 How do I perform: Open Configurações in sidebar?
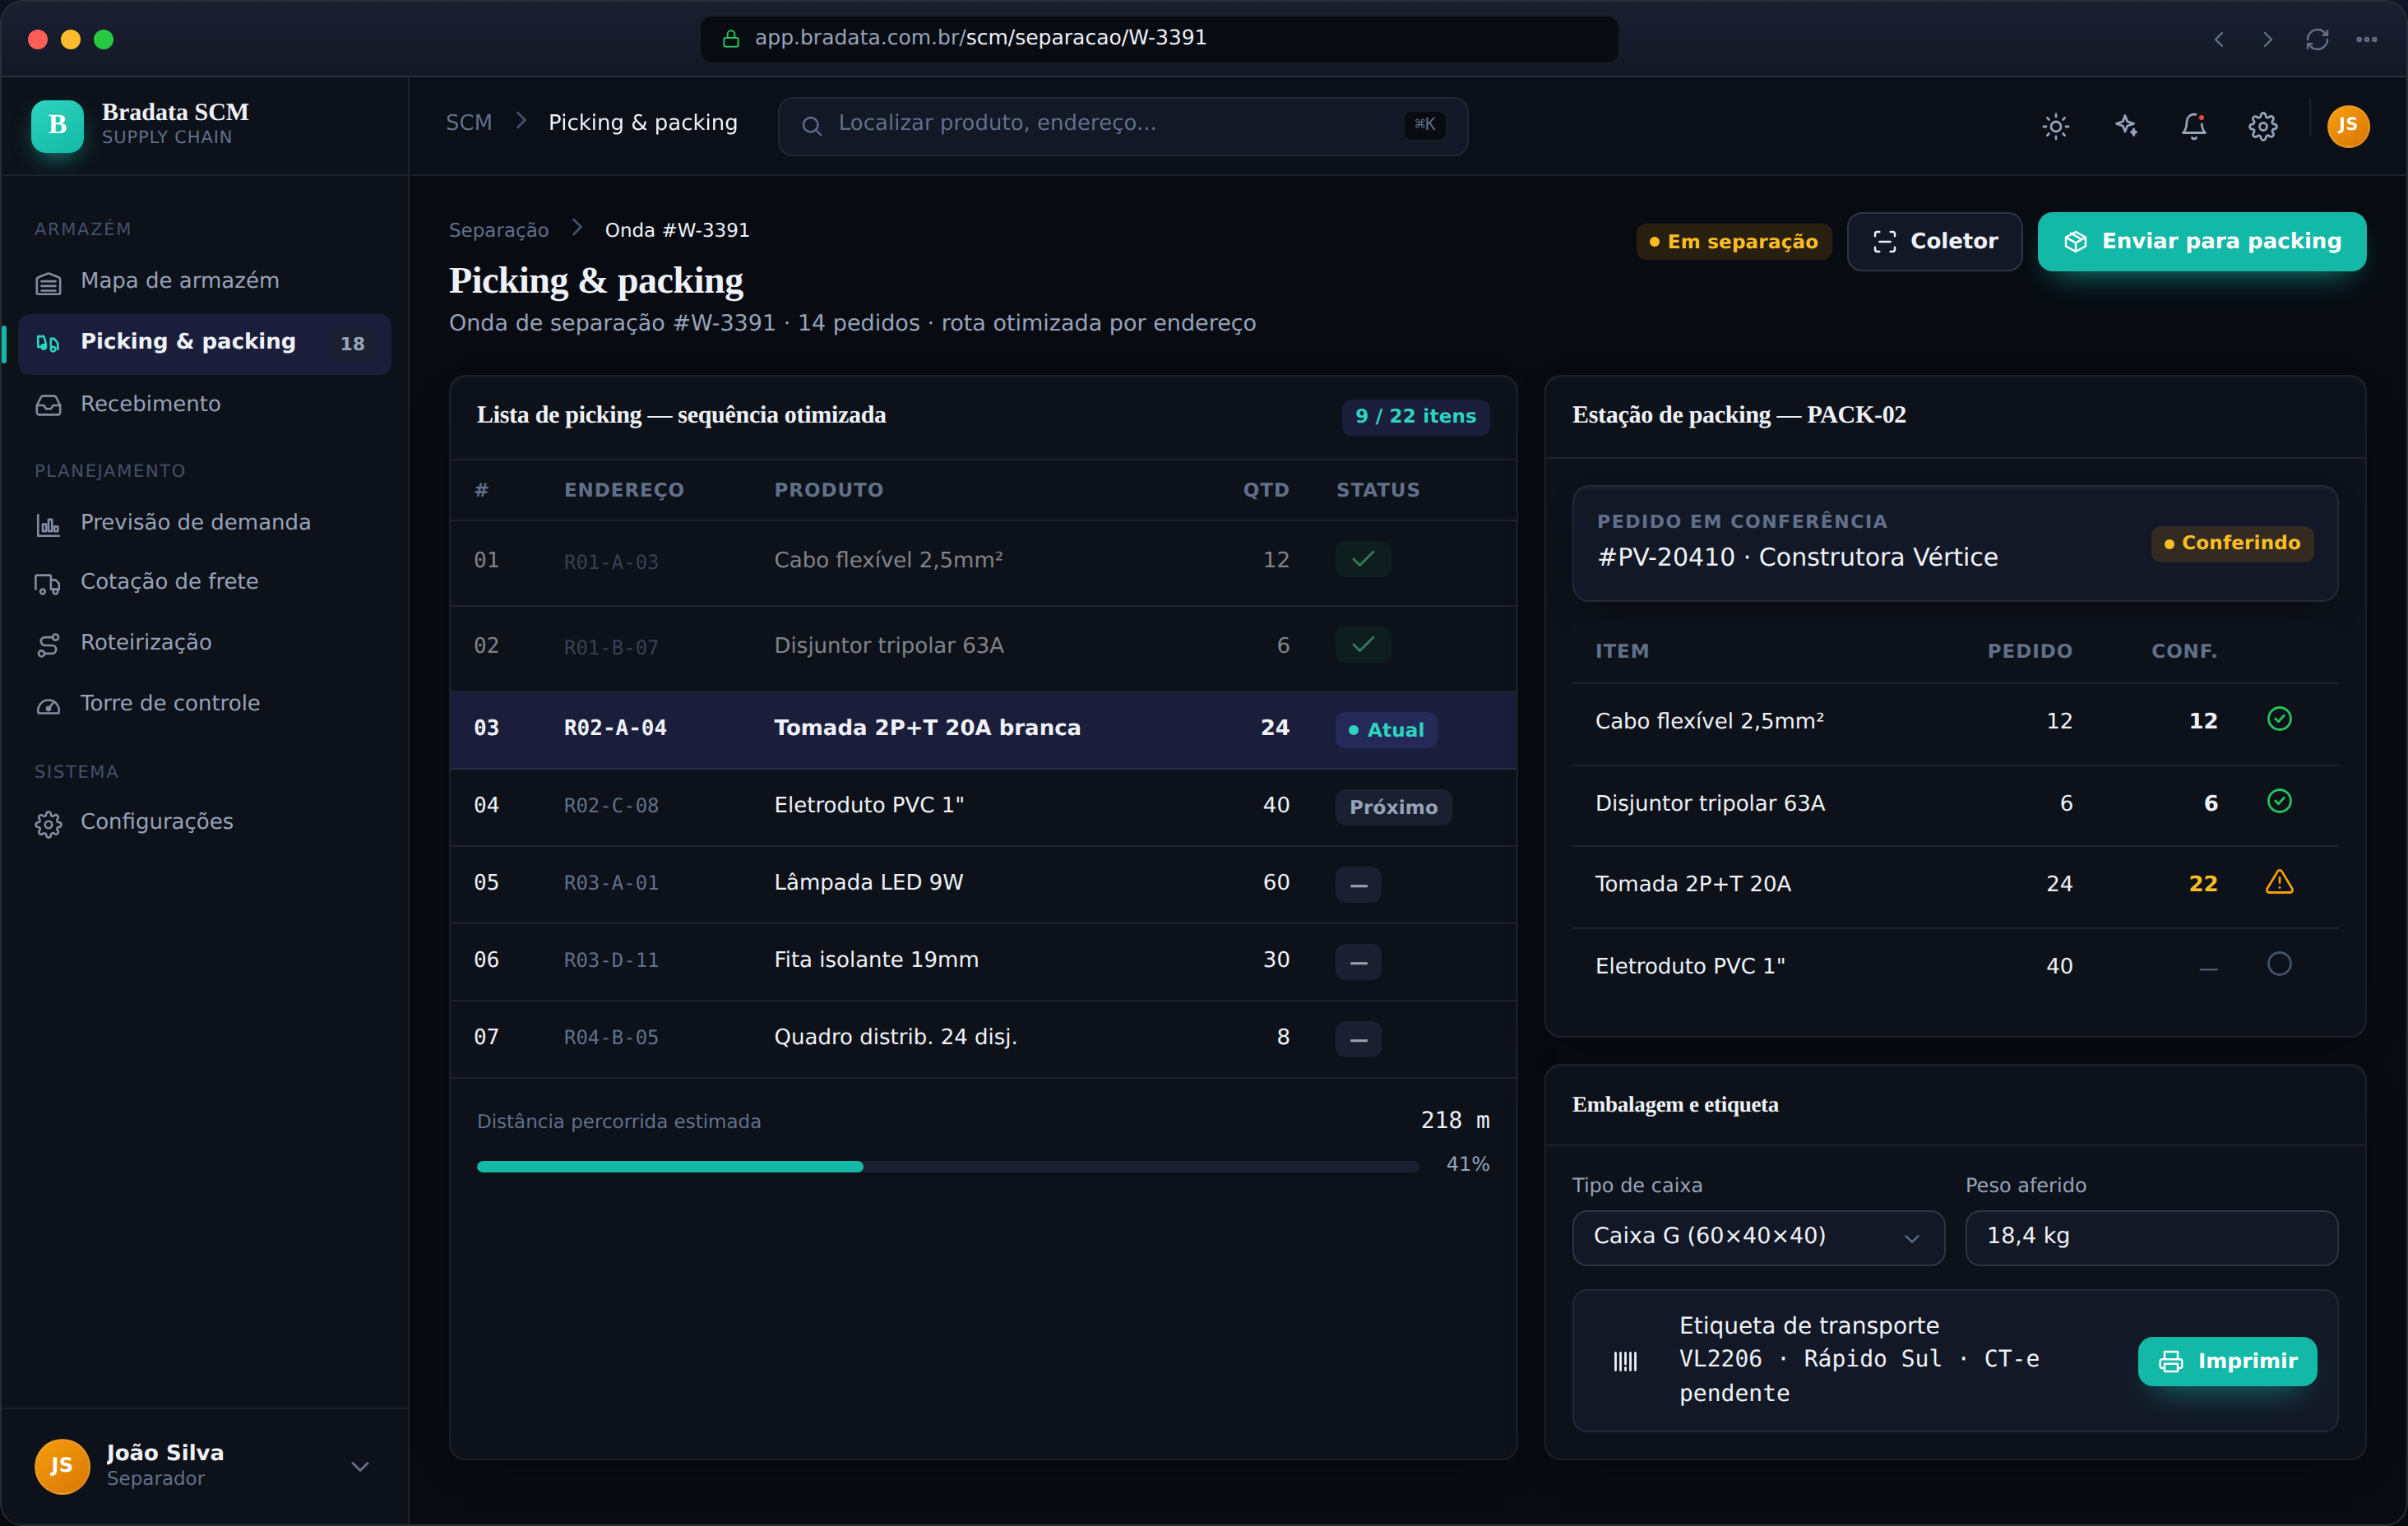pos(203,822)
